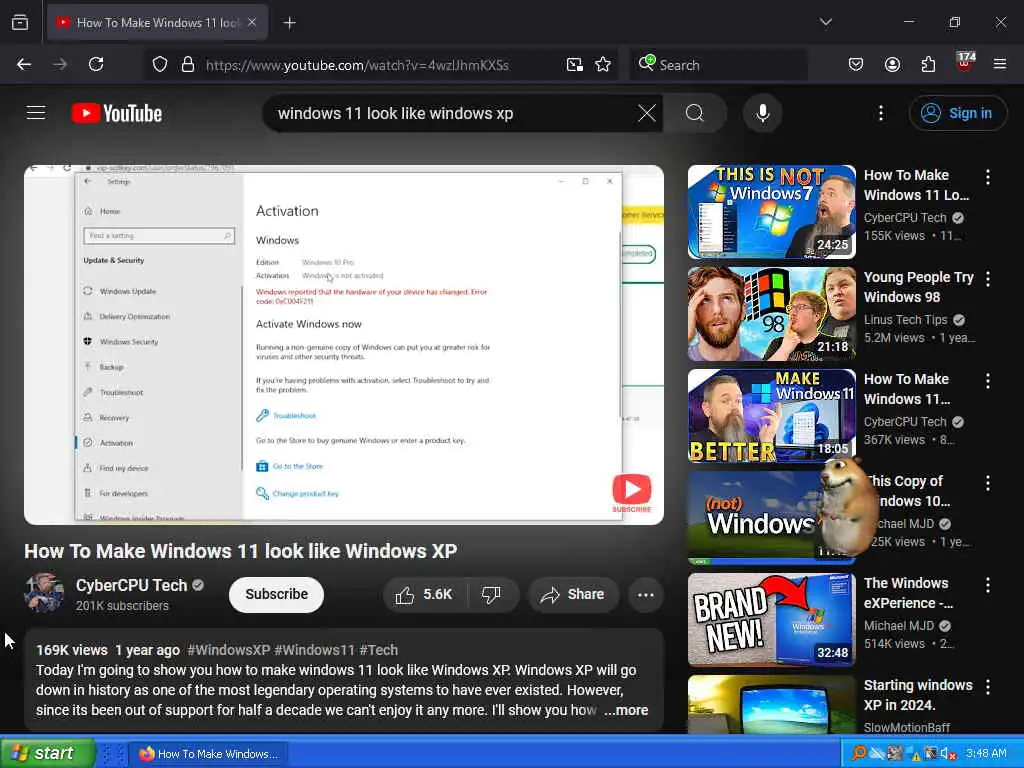
Task: Open CyberCPU Tech channel name link
Action: 131,585
